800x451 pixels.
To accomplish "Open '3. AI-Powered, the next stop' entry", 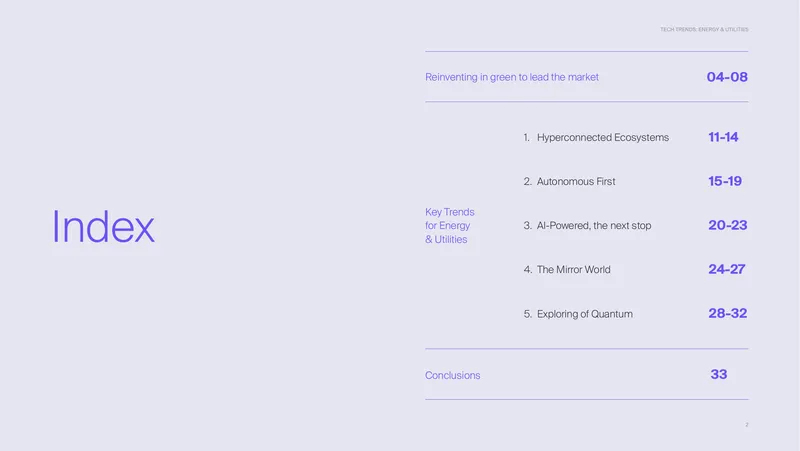I will pos(587,226).
